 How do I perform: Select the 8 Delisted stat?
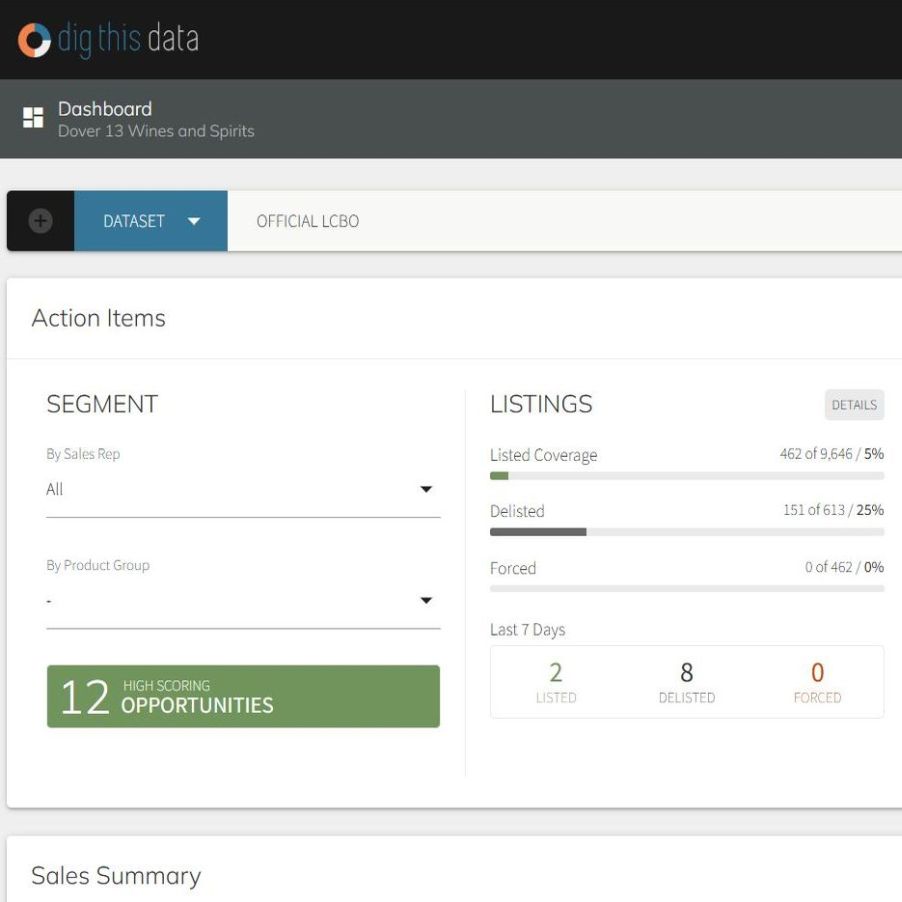click(687, 682)
